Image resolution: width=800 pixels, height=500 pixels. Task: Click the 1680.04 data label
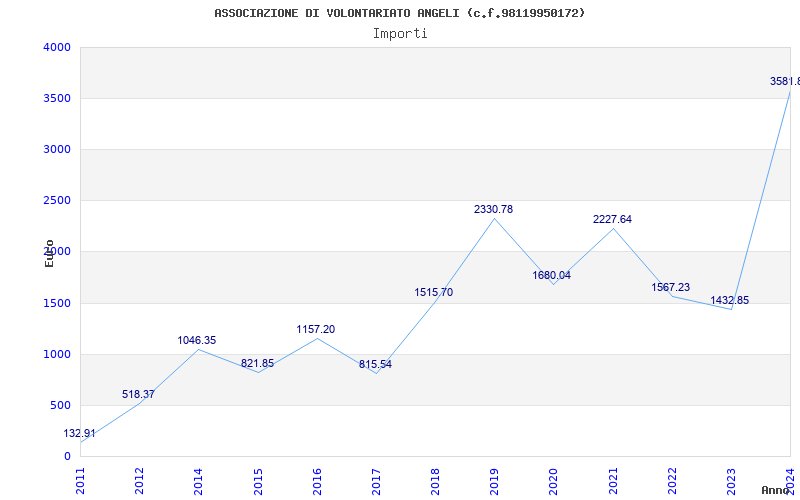(552, 276)
